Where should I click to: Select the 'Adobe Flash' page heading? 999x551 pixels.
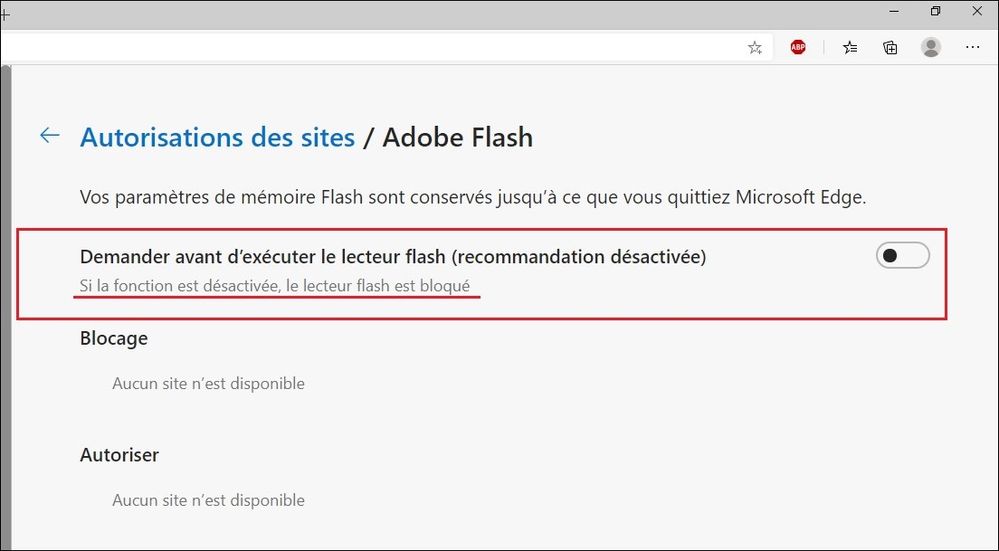tap(457, 138)
